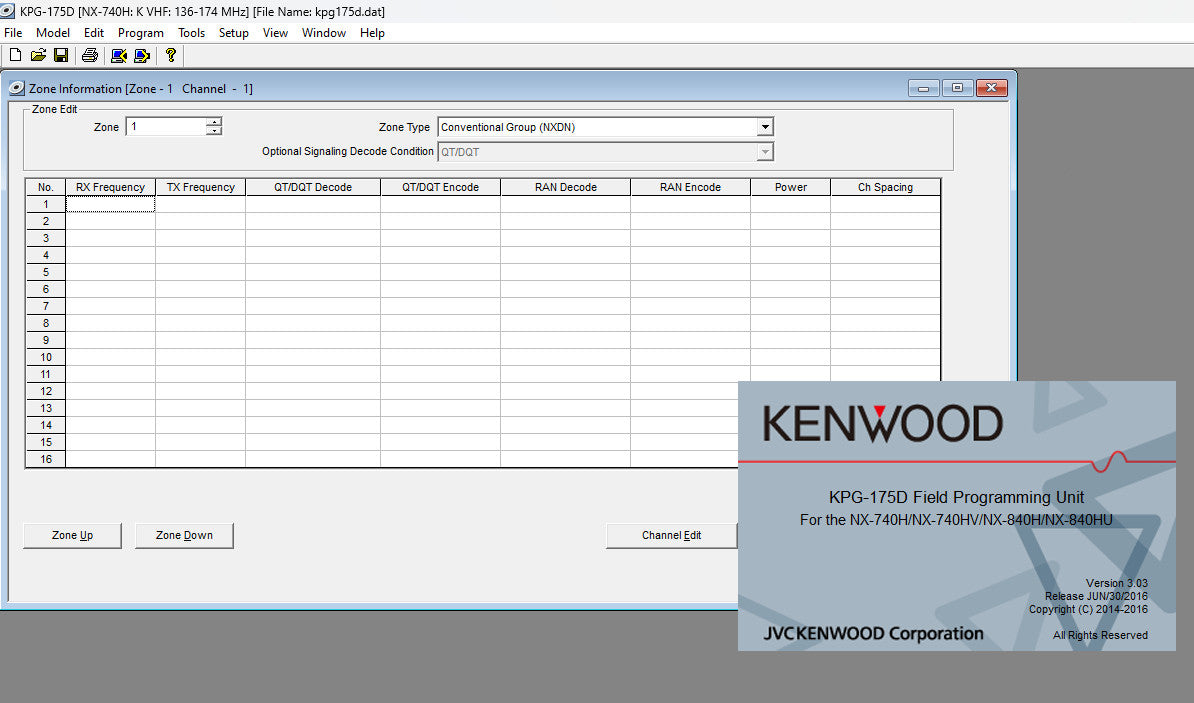Open the View menu
The width and height of the screenshot is (1194, 703).
pyautogui.click(x=275, y=33)
